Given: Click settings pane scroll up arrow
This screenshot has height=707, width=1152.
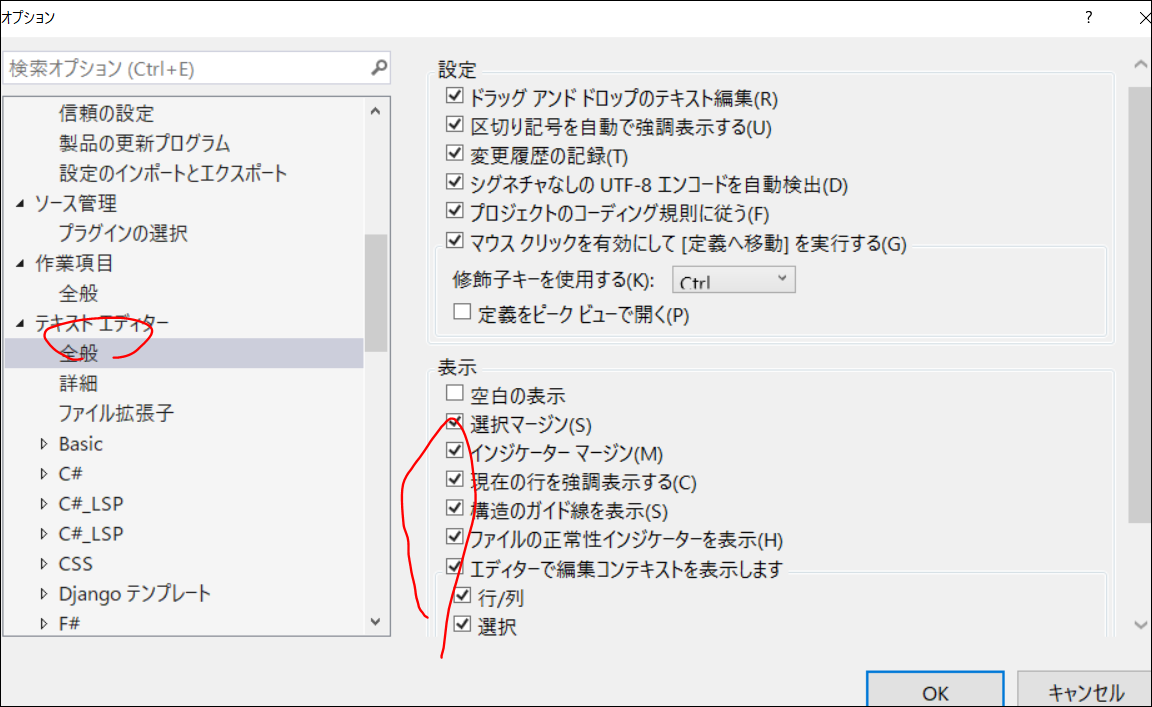Looking at the screenshot, I should (1140, 65).
